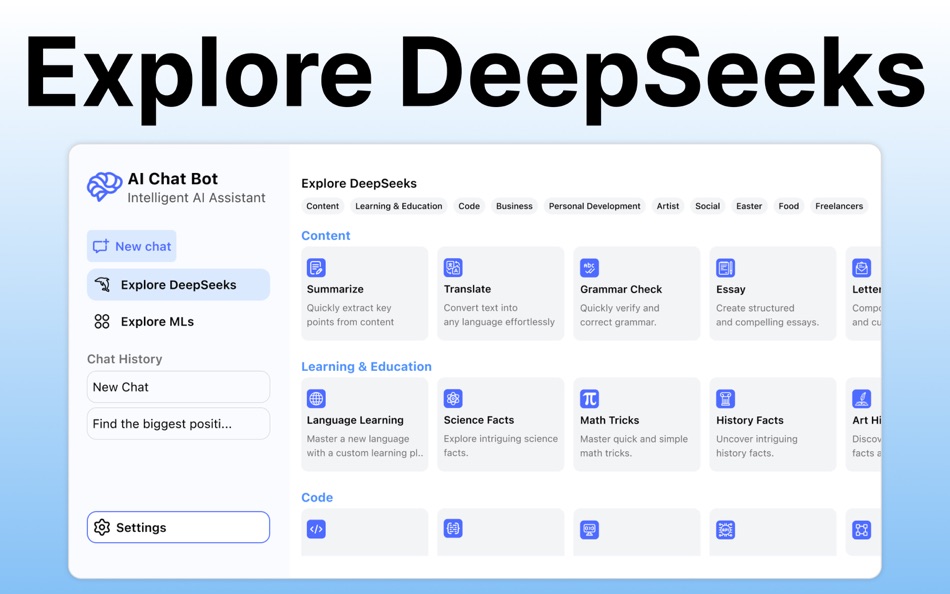Select the Artist category chip

coord(668,206)
